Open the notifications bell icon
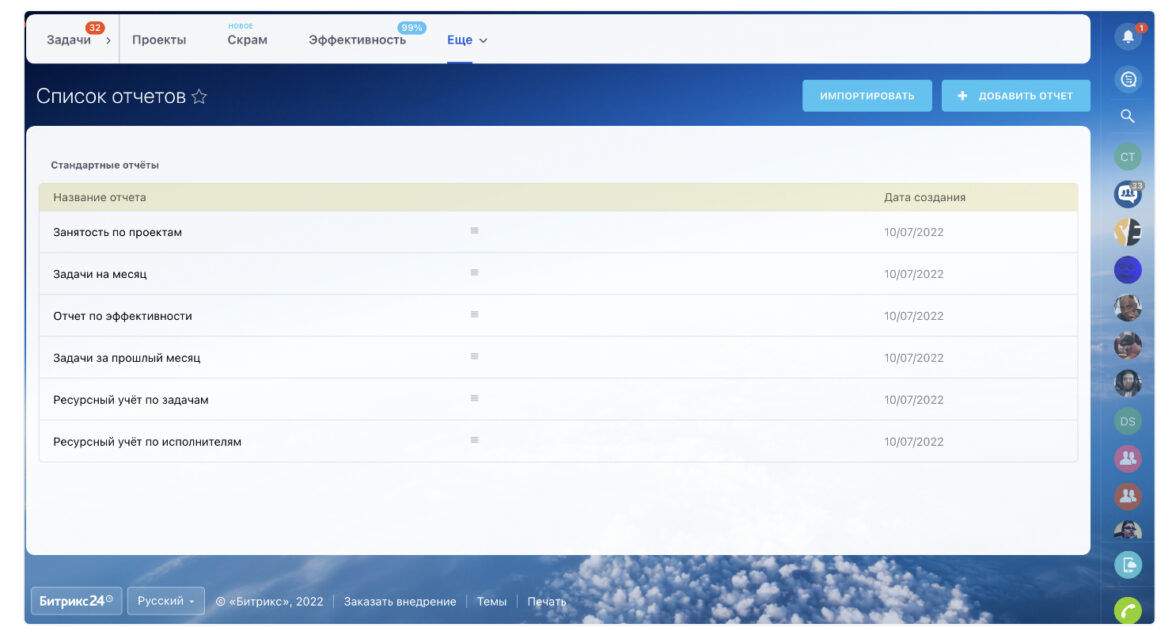Viewport: 1176px width, 635px height. pos(1127,37)
